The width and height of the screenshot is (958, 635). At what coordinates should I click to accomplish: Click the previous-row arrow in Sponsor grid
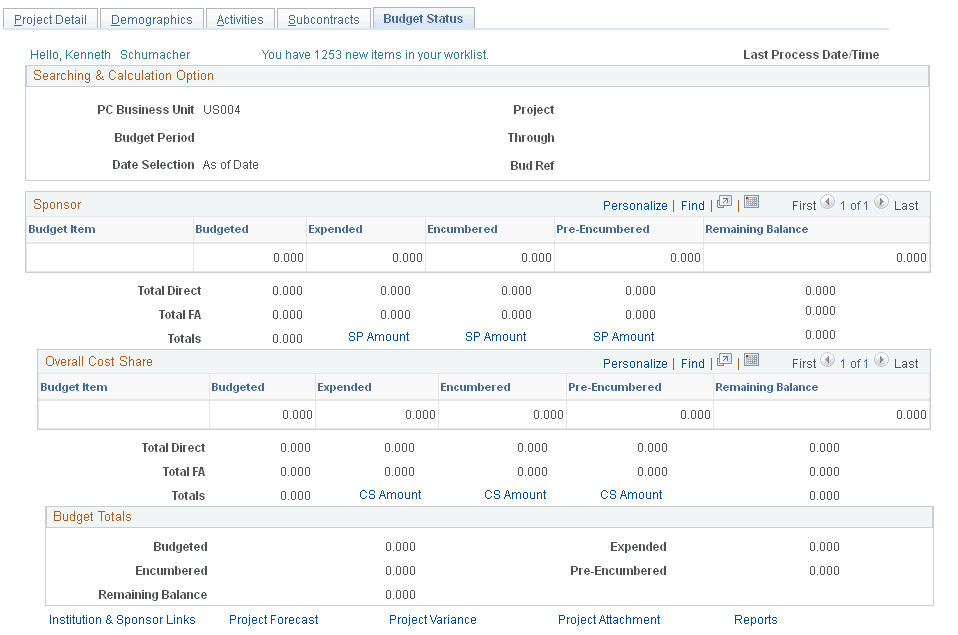pyautogui.click(x=827, y=204)
